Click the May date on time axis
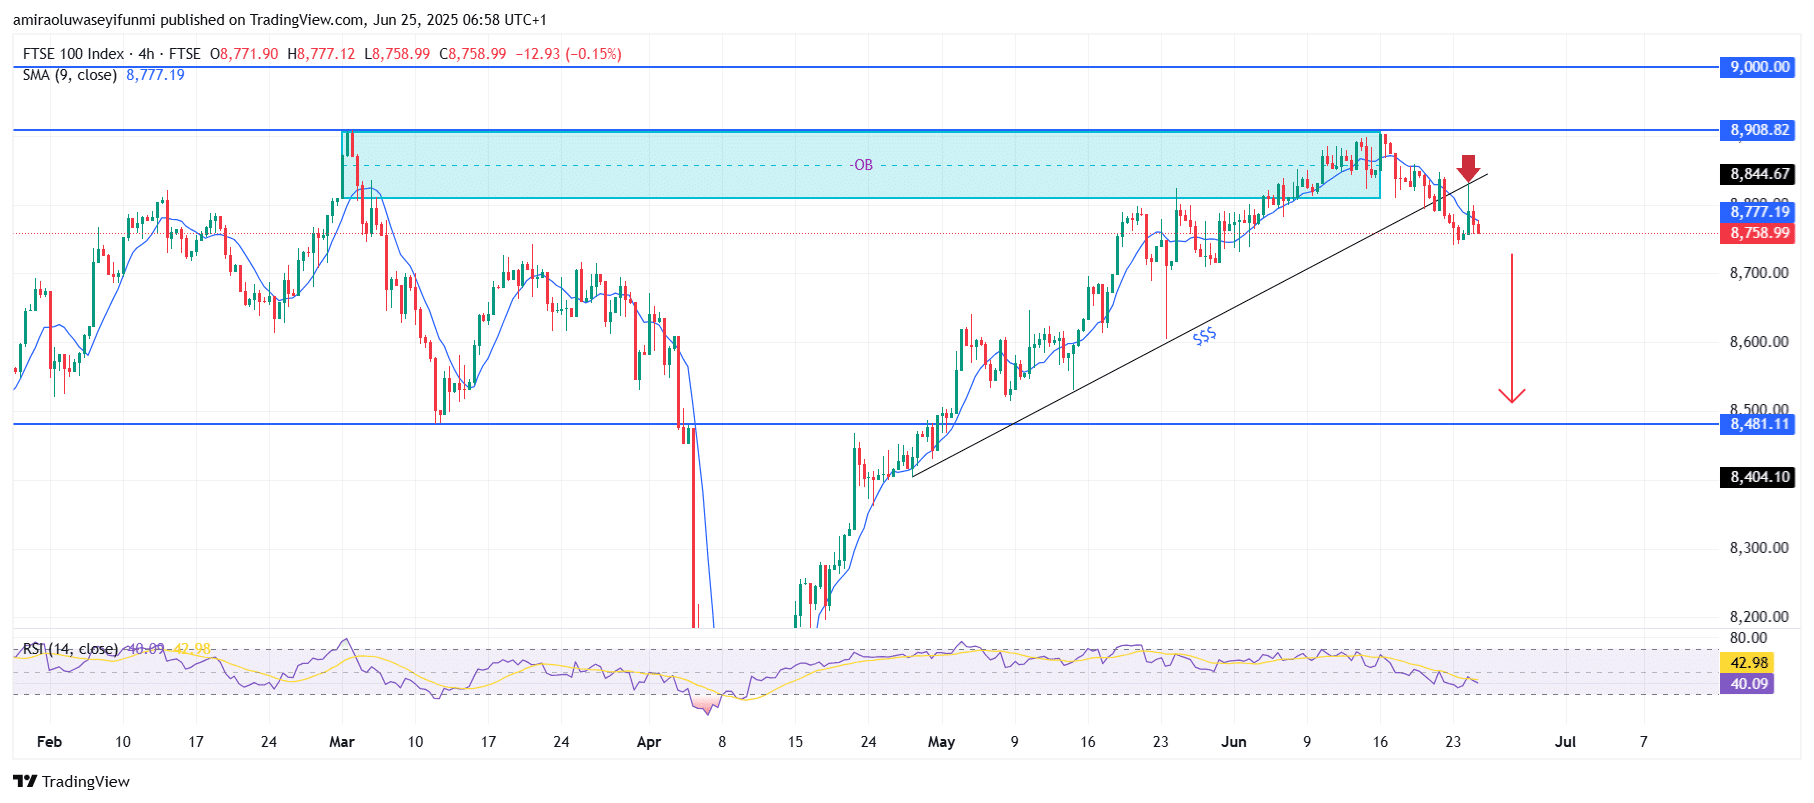This screenshot has width=1814, height=803. 941,742
